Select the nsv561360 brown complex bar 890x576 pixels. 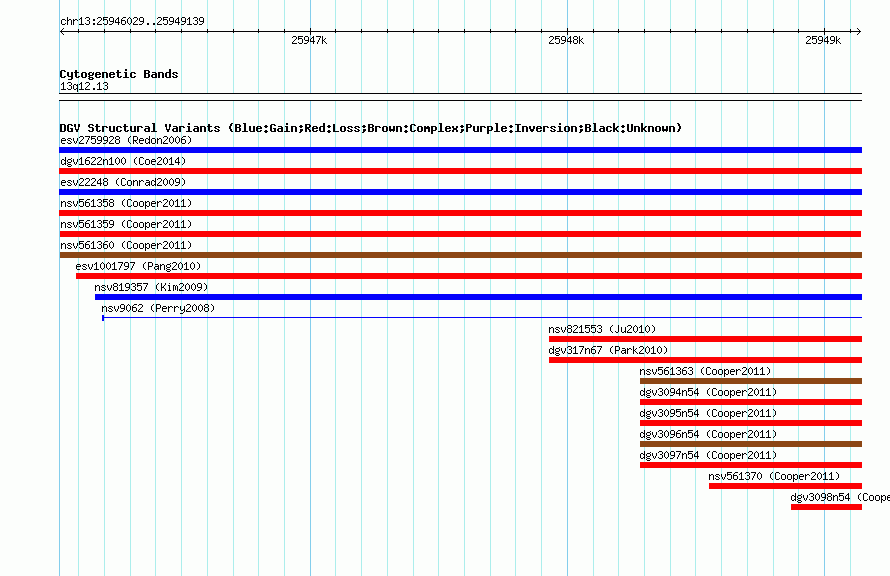[x=460, y=255]
